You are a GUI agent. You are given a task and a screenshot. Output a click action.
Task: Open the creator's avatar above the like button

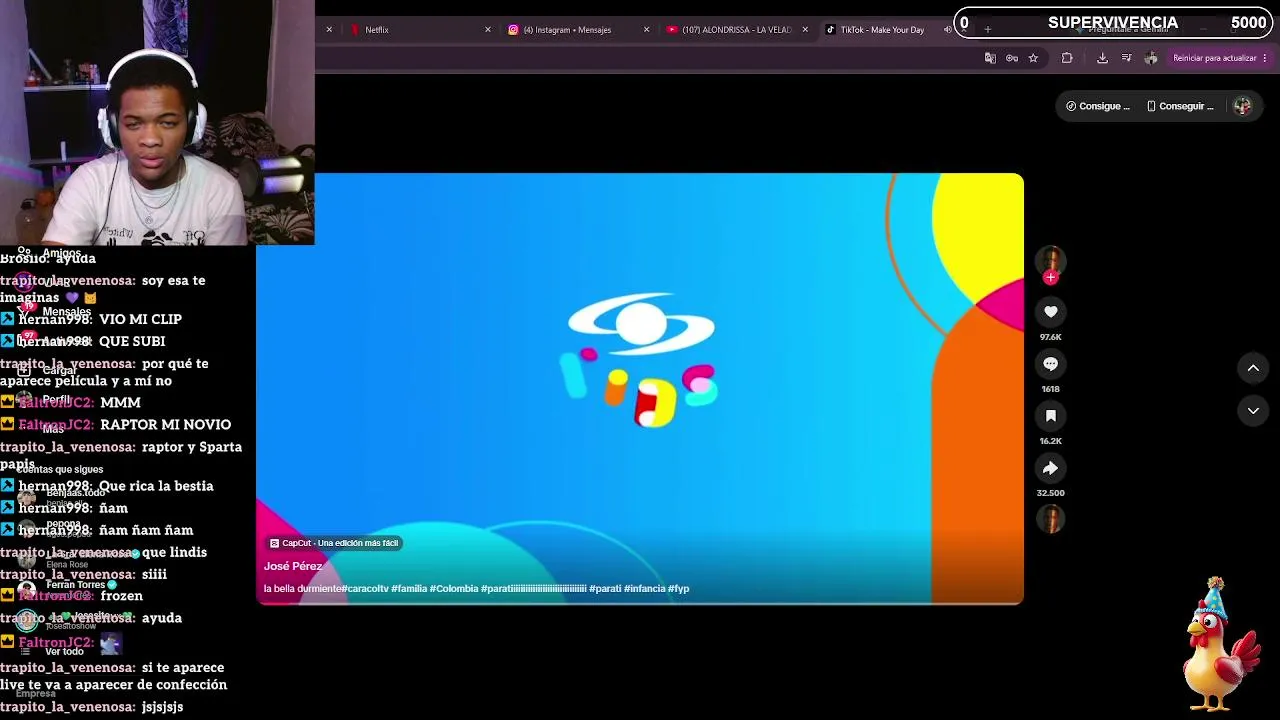tap(1050, 260)
